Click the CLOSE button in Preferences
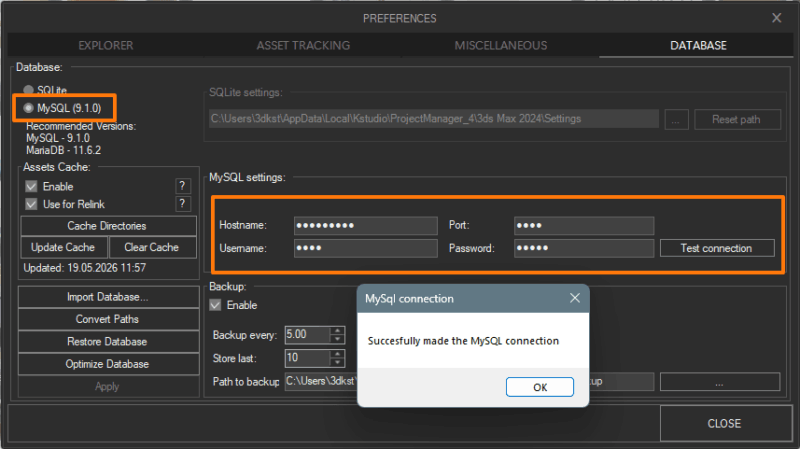The width and height of the screenshot is (800, 449). pos(726,423)
